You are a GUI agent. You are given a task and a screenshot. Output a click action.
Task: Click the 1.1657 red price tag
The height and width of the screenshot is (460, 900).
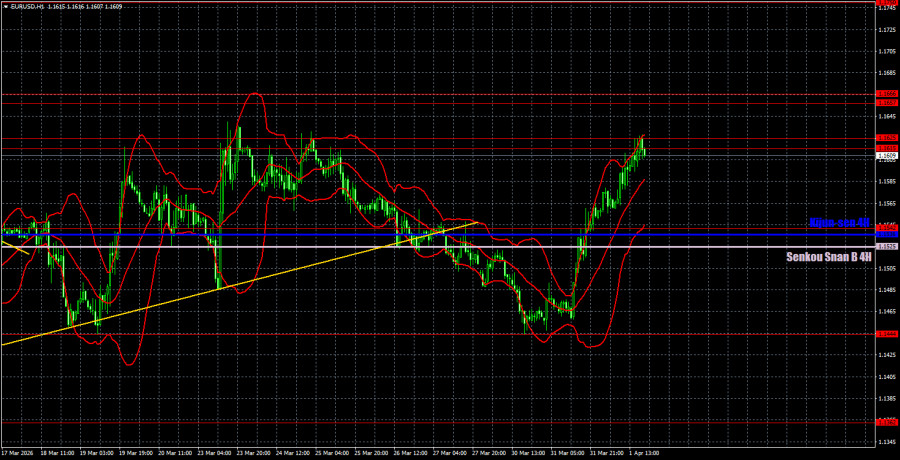click(887, 102)
